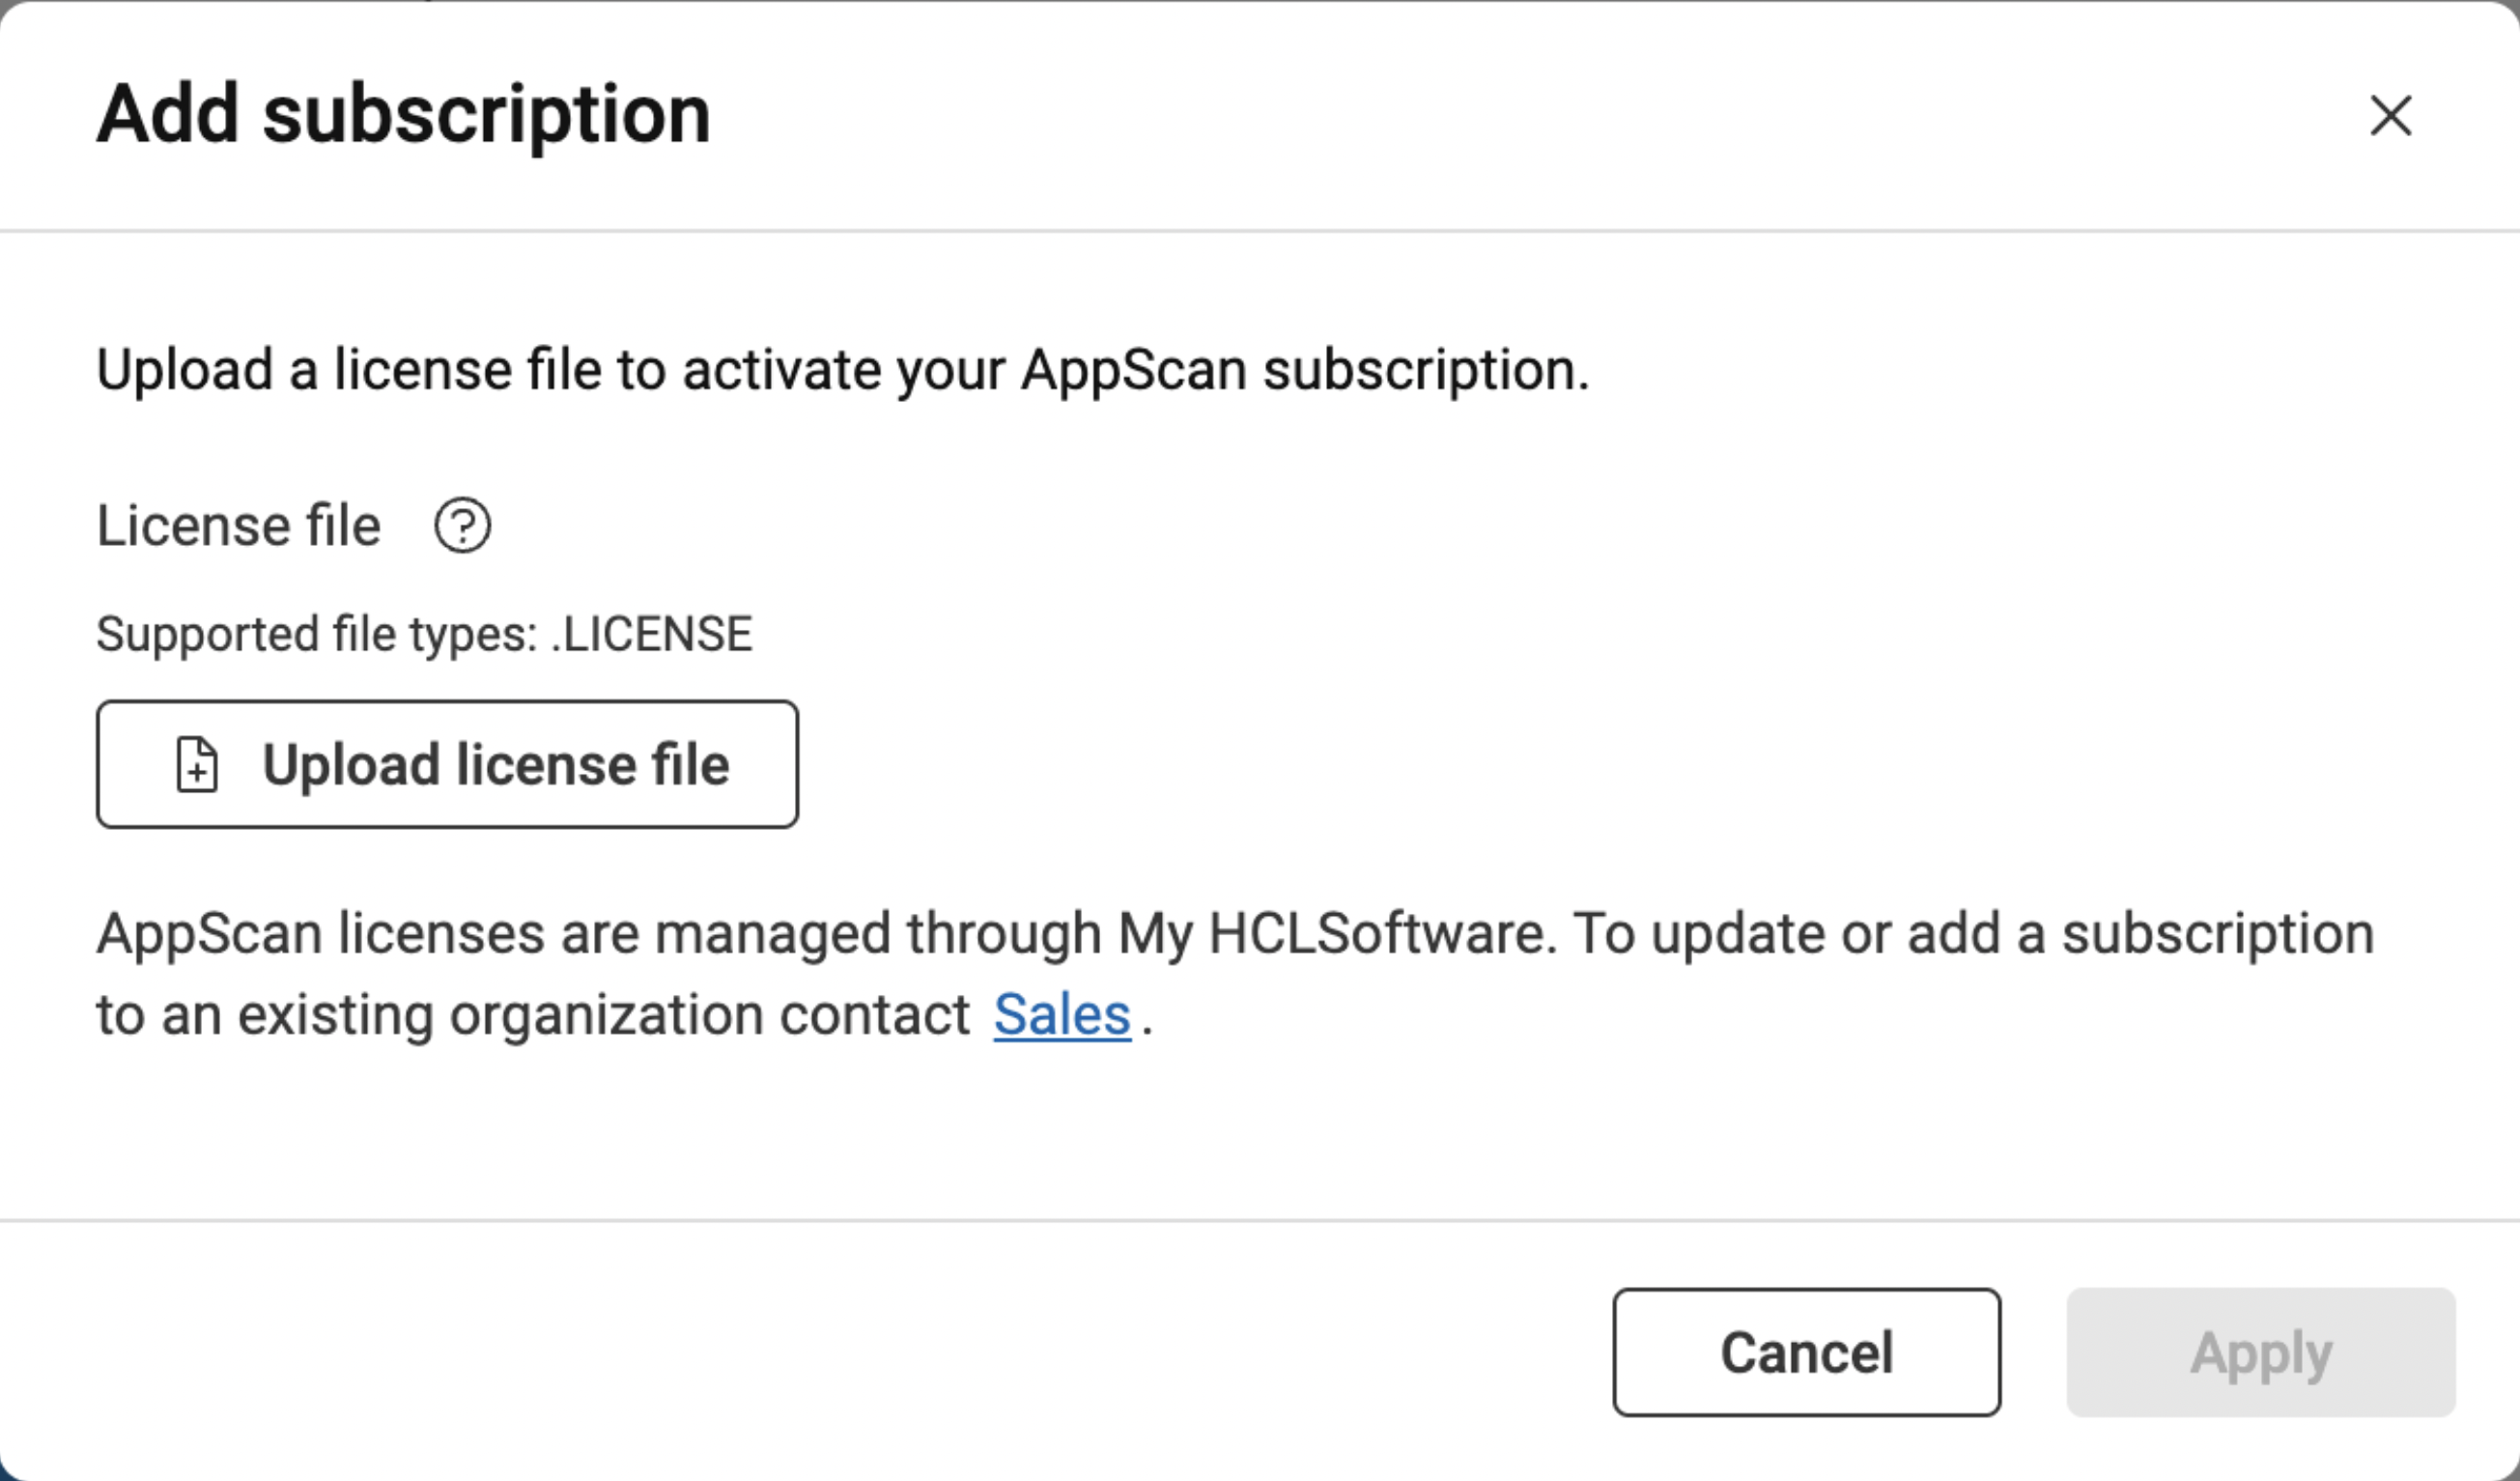
Task: Click the License file field label
Action: (238, 526)
